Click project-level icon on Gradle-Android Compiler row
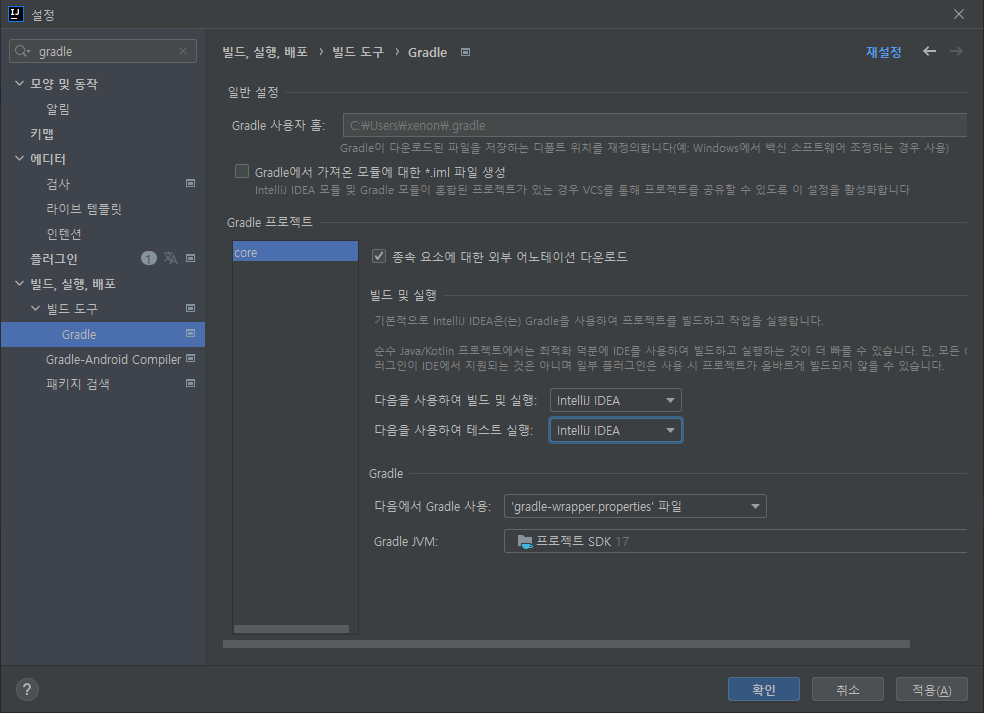 coord(190,358)
